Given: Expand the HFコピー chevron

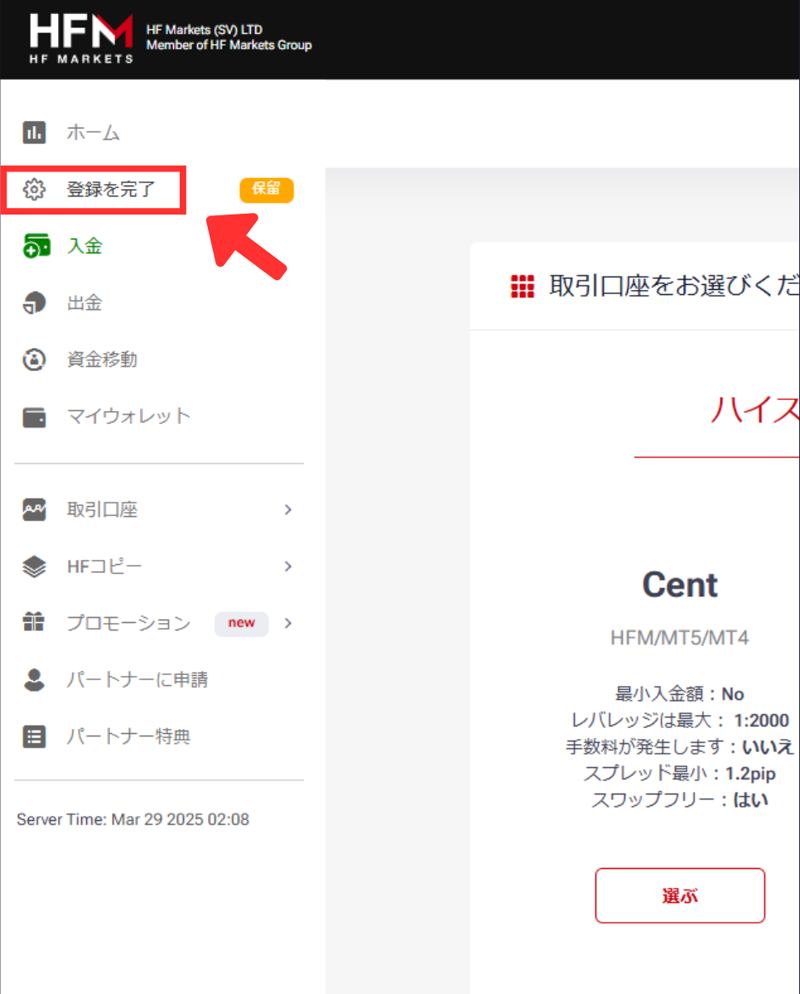Looking at the screenshot, I should (288, 566).
